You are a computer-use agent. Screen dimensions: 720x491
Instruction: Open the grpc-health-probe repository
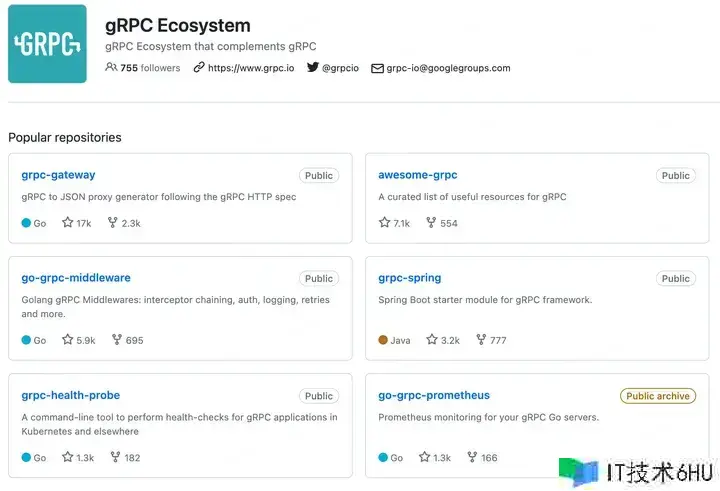click(x=71, y=395)
